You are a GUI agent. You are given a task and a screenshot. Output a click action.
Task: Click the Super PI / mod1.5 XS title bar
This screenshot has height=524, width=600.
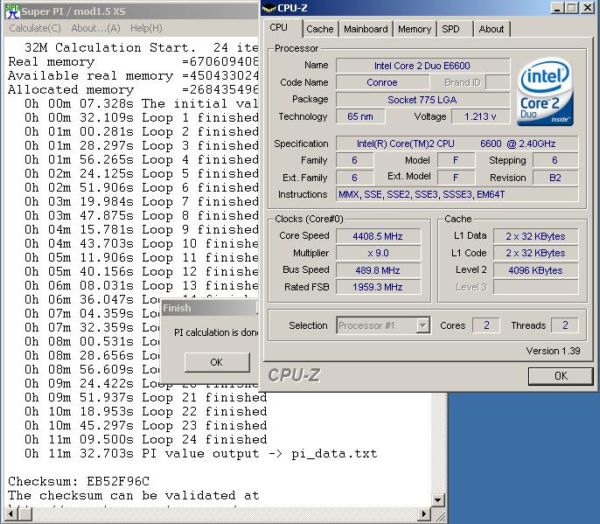(x=130, y=11)
